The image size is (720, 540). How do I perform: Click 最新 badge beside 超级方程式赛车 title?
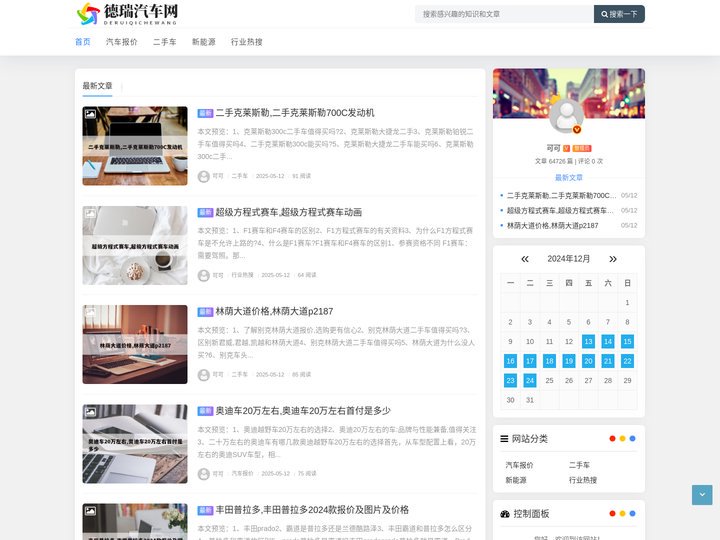(x=205, y=212)
